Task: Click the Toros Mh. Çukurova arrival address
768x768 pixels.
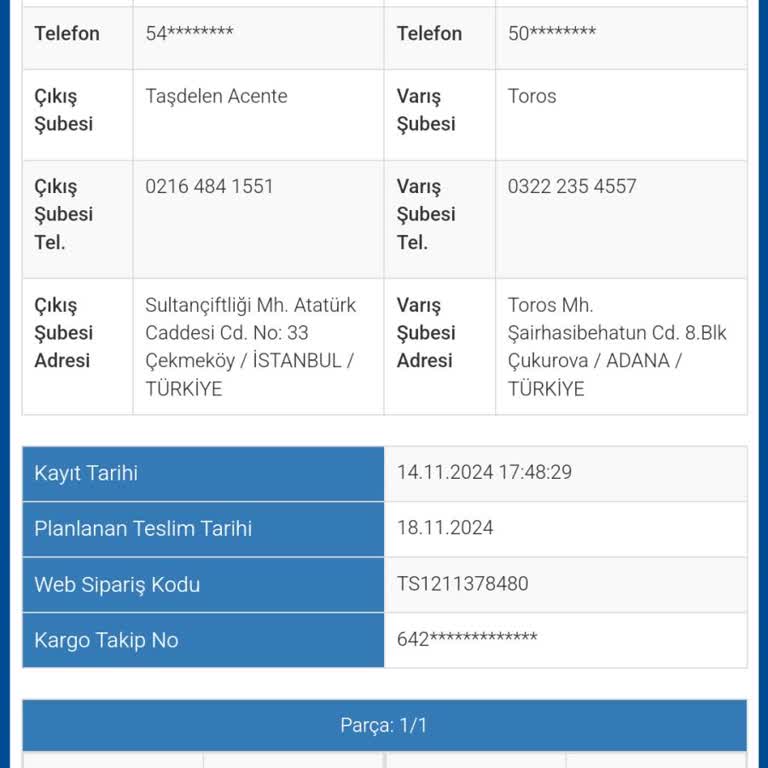Action: pos(617,347)
